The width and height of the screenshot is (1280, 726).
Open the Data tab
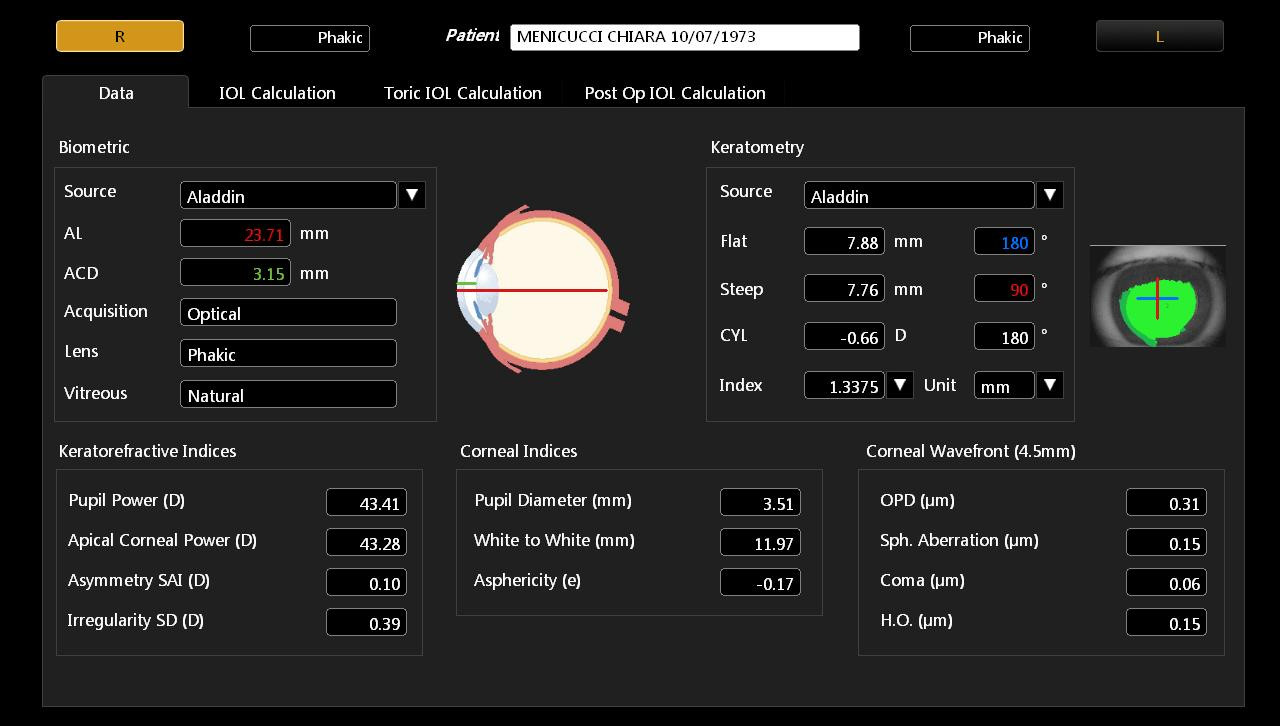(116, 93)
